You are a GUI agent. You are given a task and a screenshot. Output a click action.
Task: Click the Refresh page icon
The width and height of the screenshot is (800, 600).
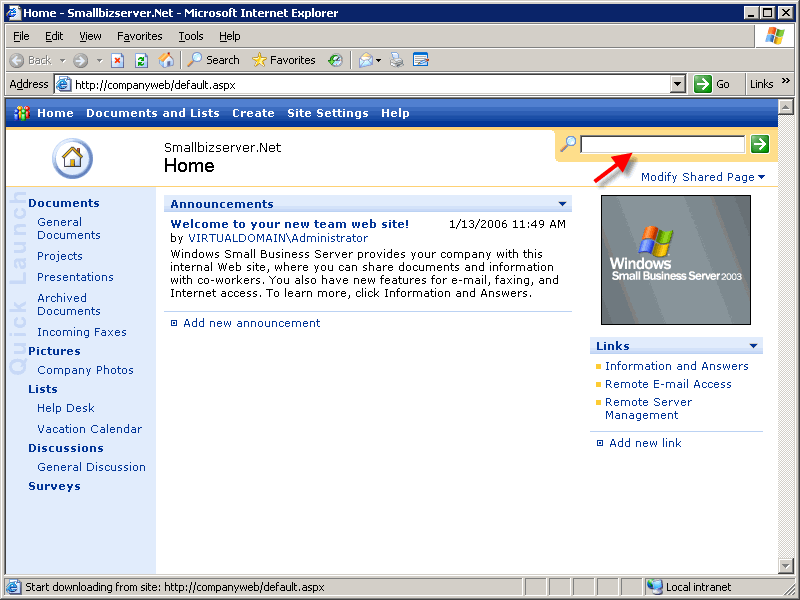click(141, 60)
